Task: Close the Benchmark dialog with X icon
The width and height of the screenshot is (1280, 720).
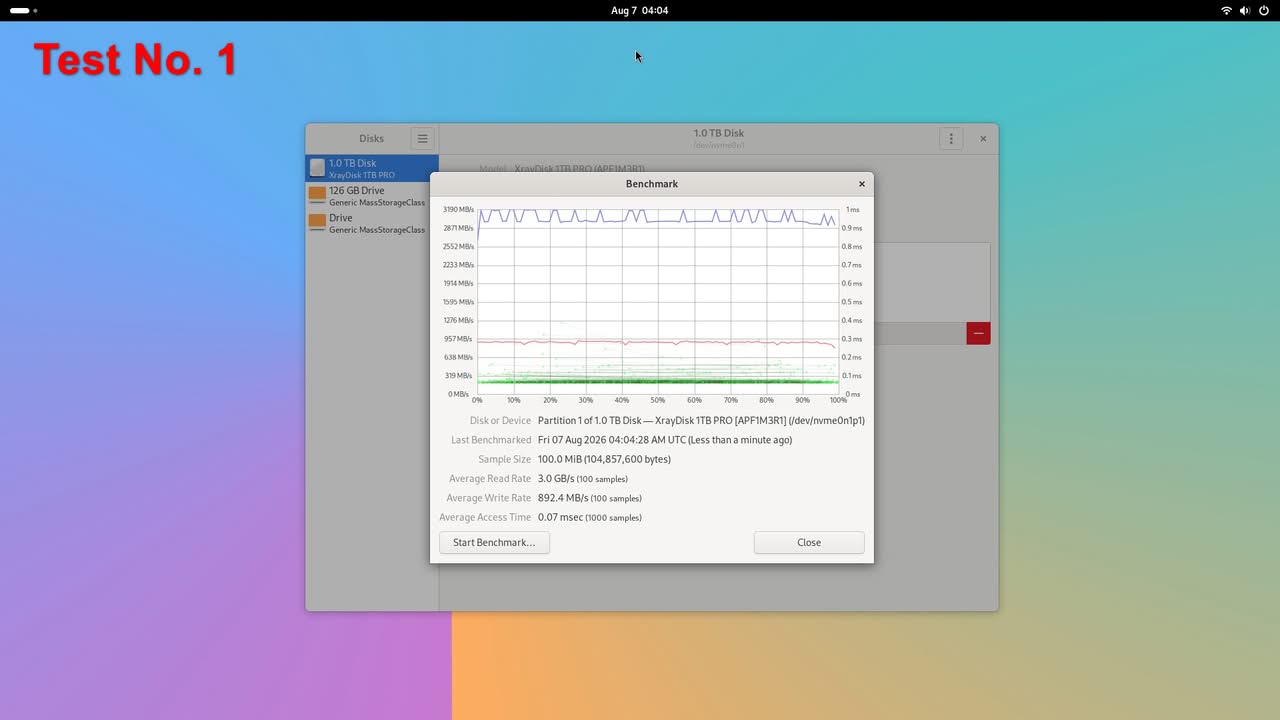Action: [x=862, y=184]
